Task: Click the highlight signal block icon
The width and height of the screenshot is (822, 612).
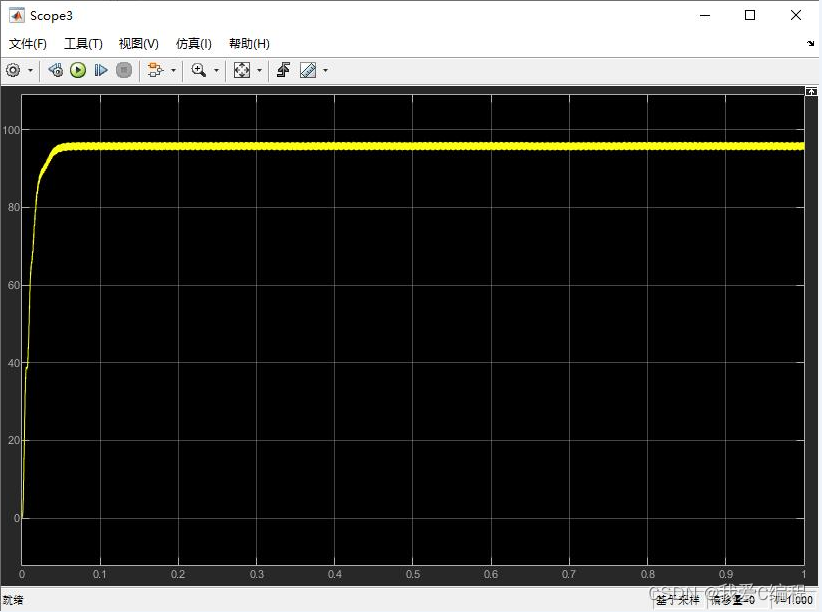Action: [155, 70]
